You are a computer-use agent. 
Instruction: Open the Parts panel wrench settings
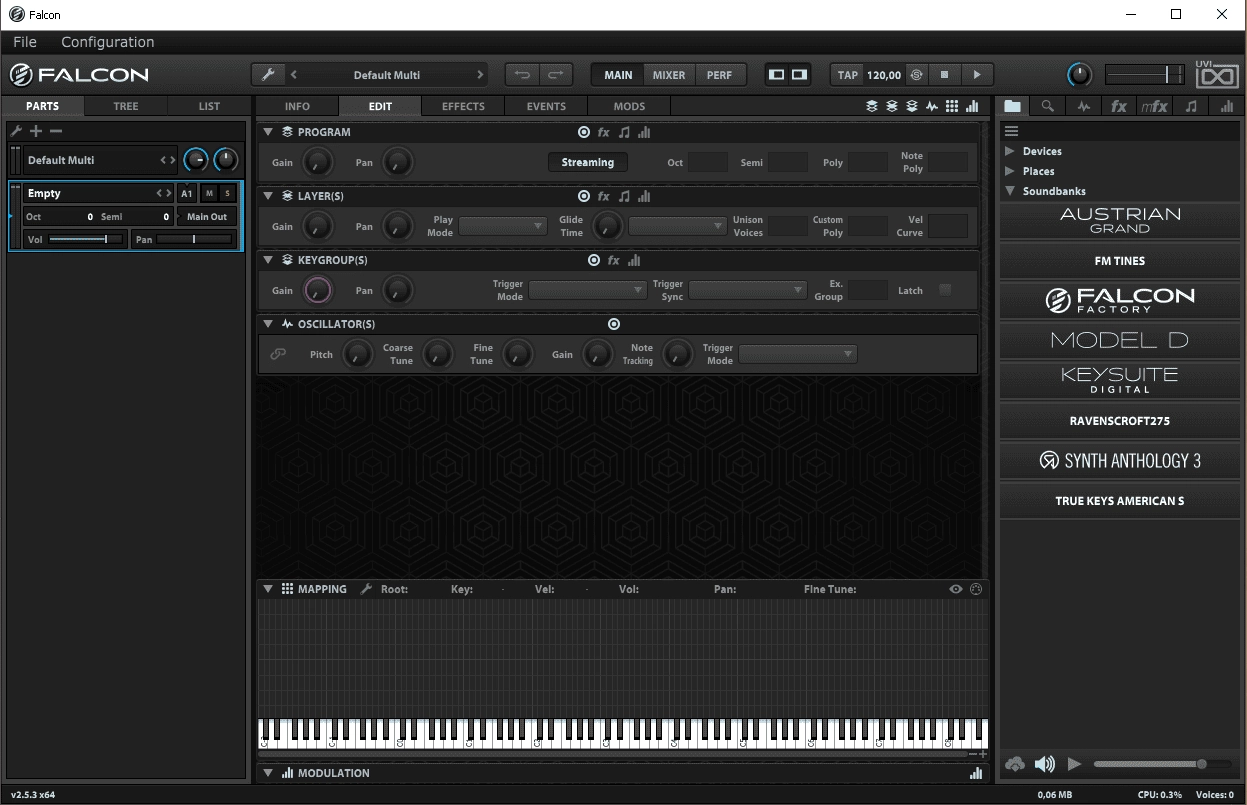pos(16,131)
